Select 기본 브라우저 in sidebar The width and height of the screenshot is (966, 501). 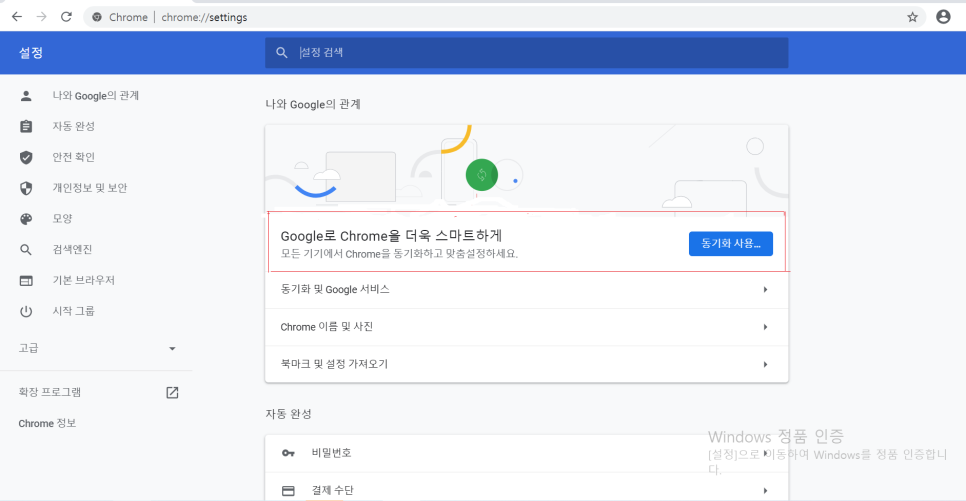point(84,280)
